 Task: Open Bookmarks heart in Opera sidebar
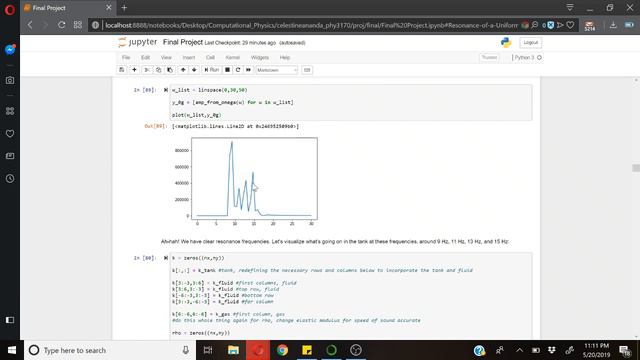[x=10, y=133]
